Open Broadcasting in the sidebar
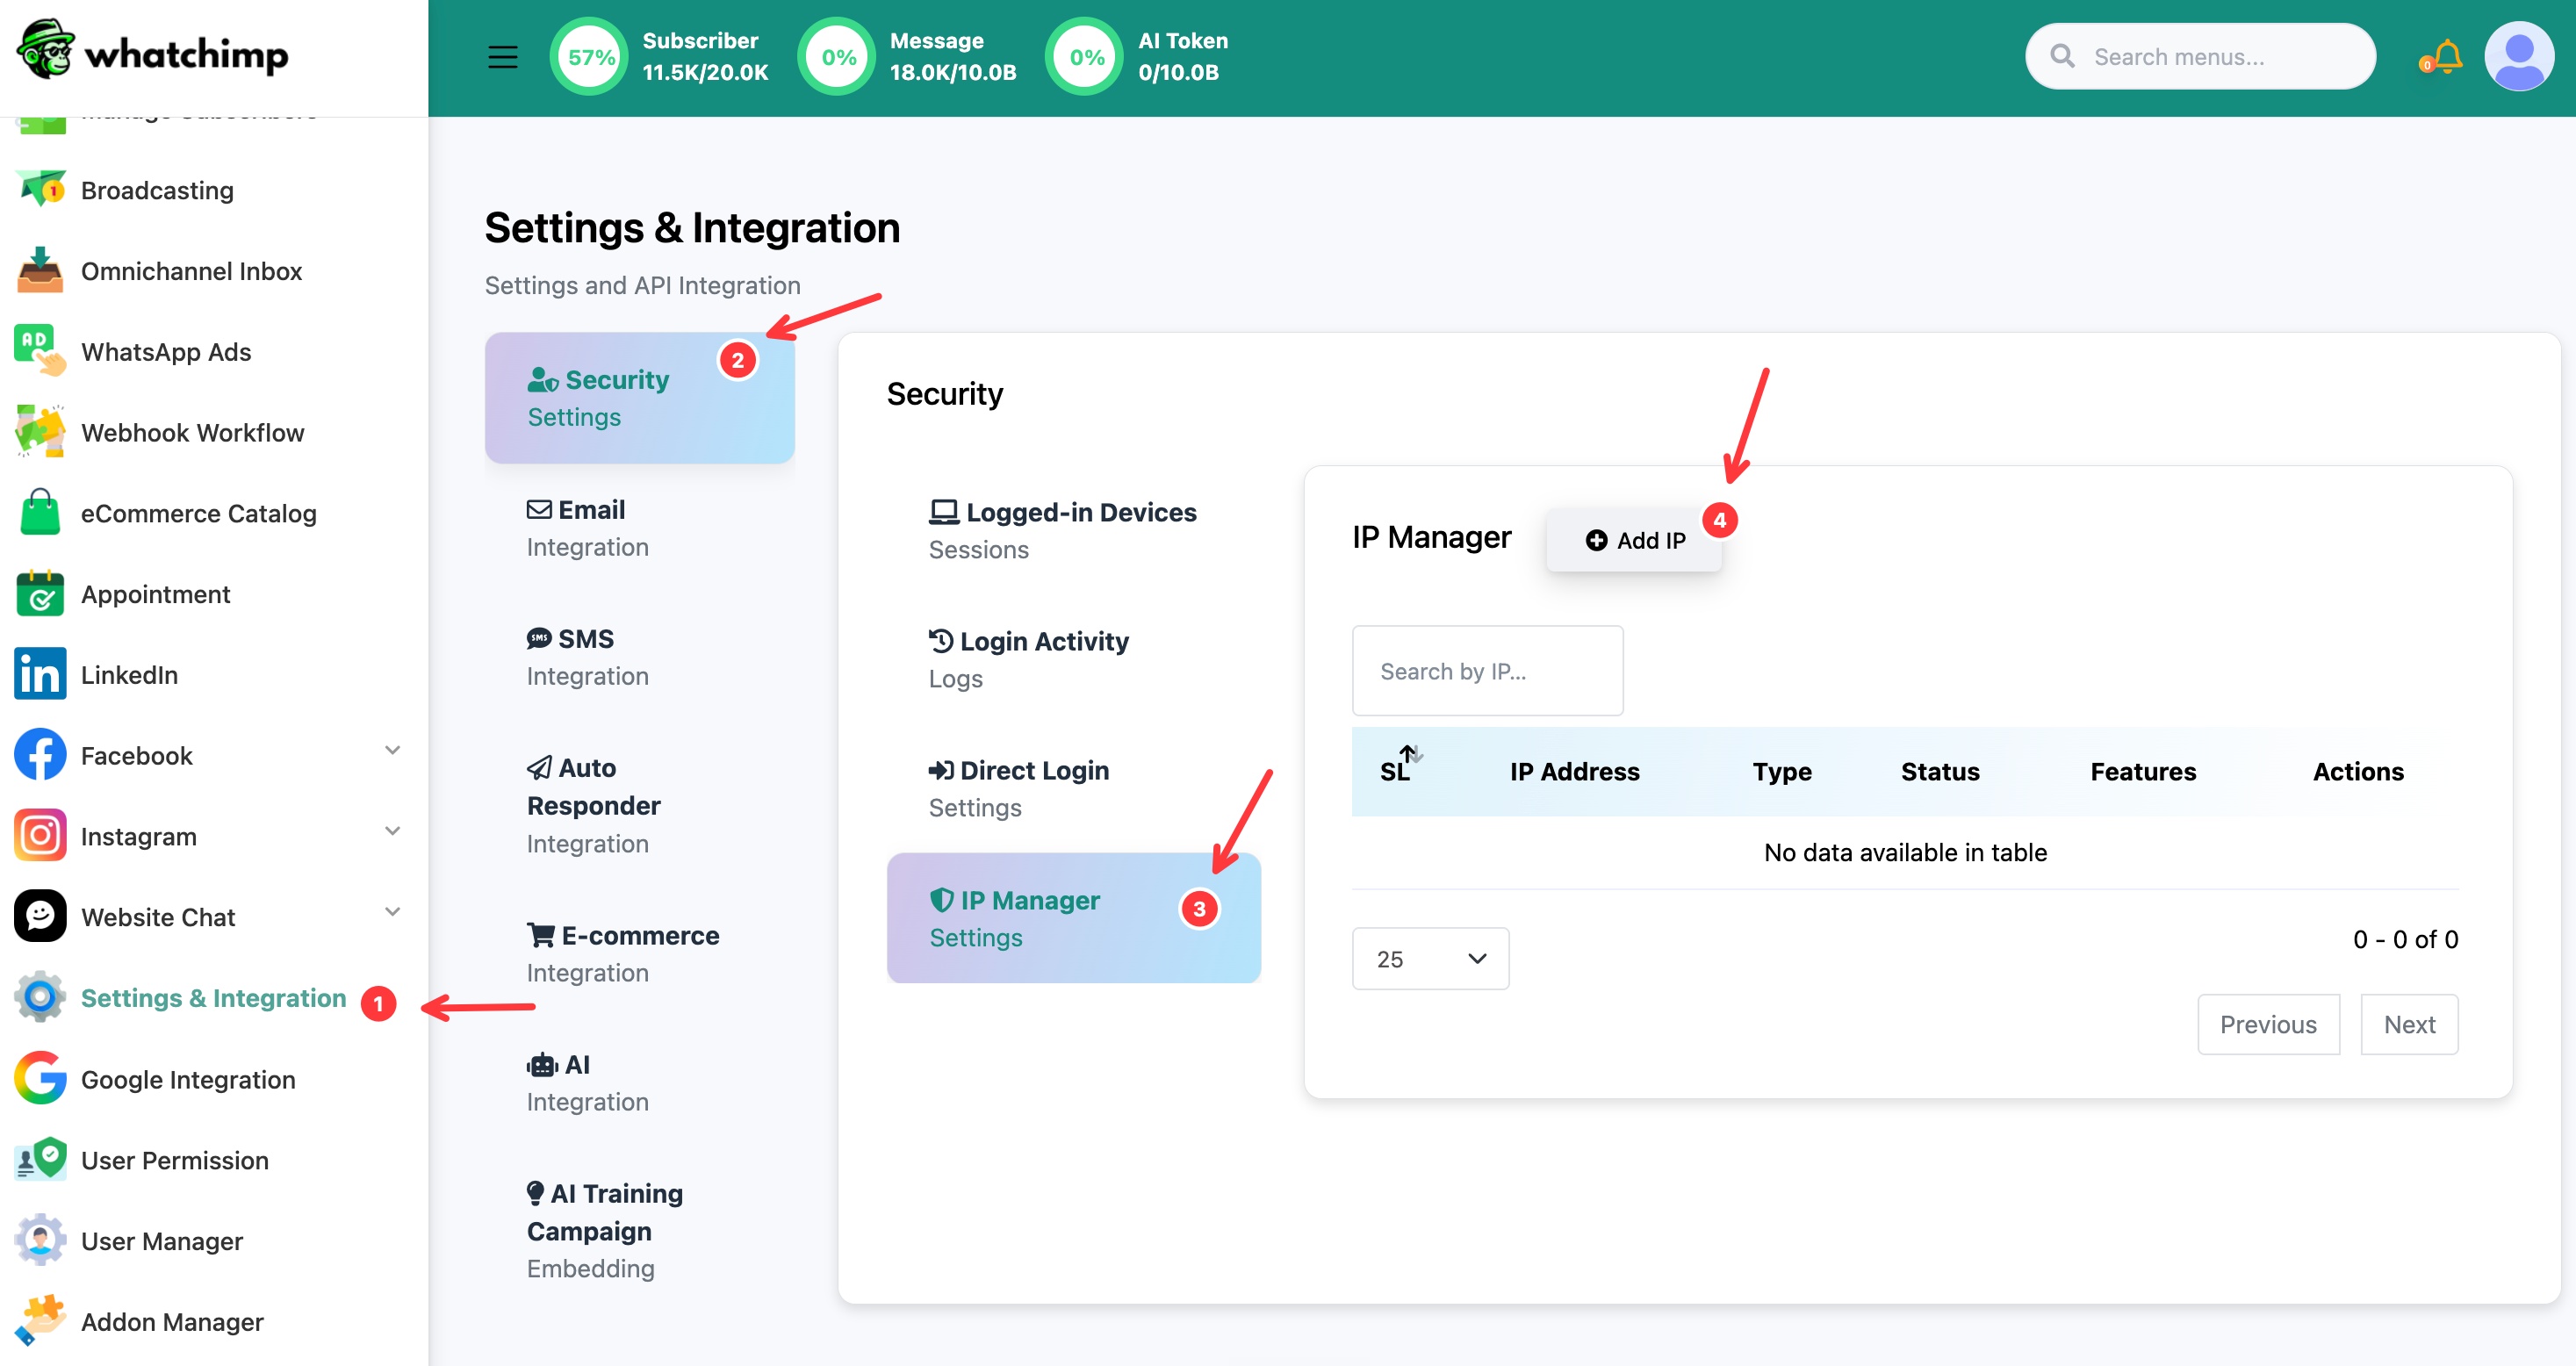Screen dimensions: 2576x1366 [157, 190]
